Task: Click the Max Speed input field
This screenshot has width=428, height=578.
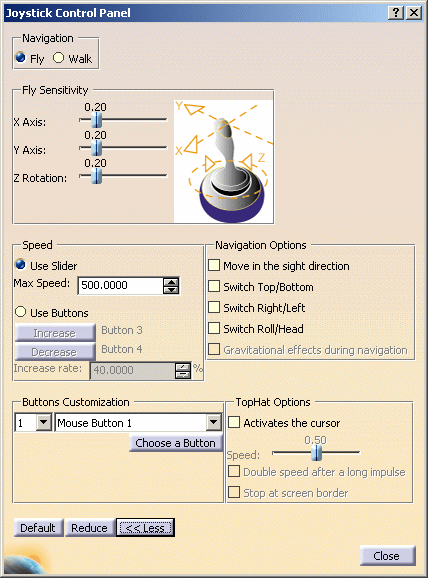Action: (121, 285)
